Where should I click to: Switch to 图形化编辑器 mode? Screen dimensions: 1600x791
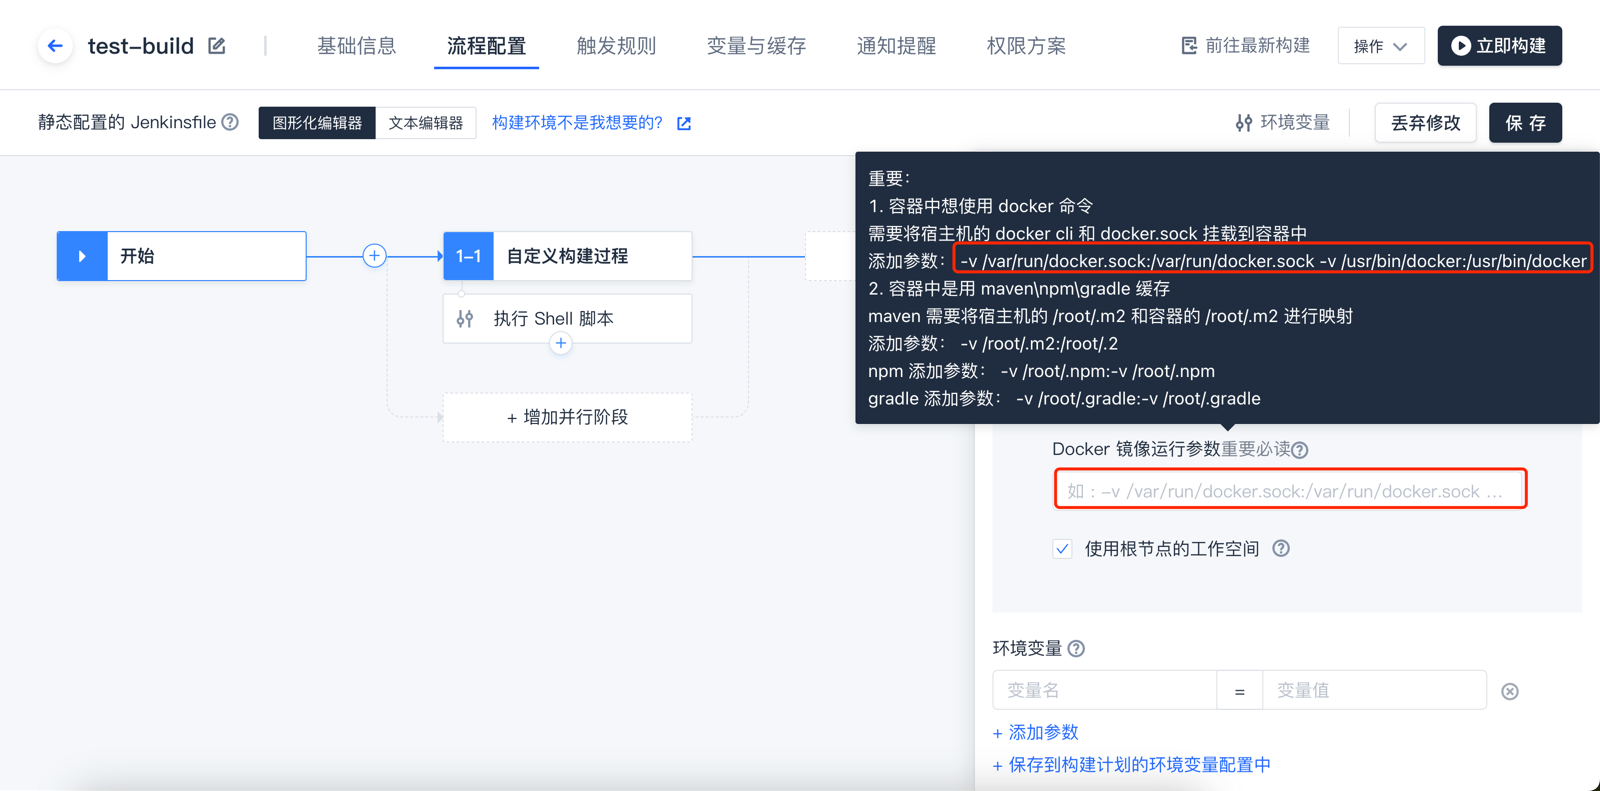pos(317,123)
